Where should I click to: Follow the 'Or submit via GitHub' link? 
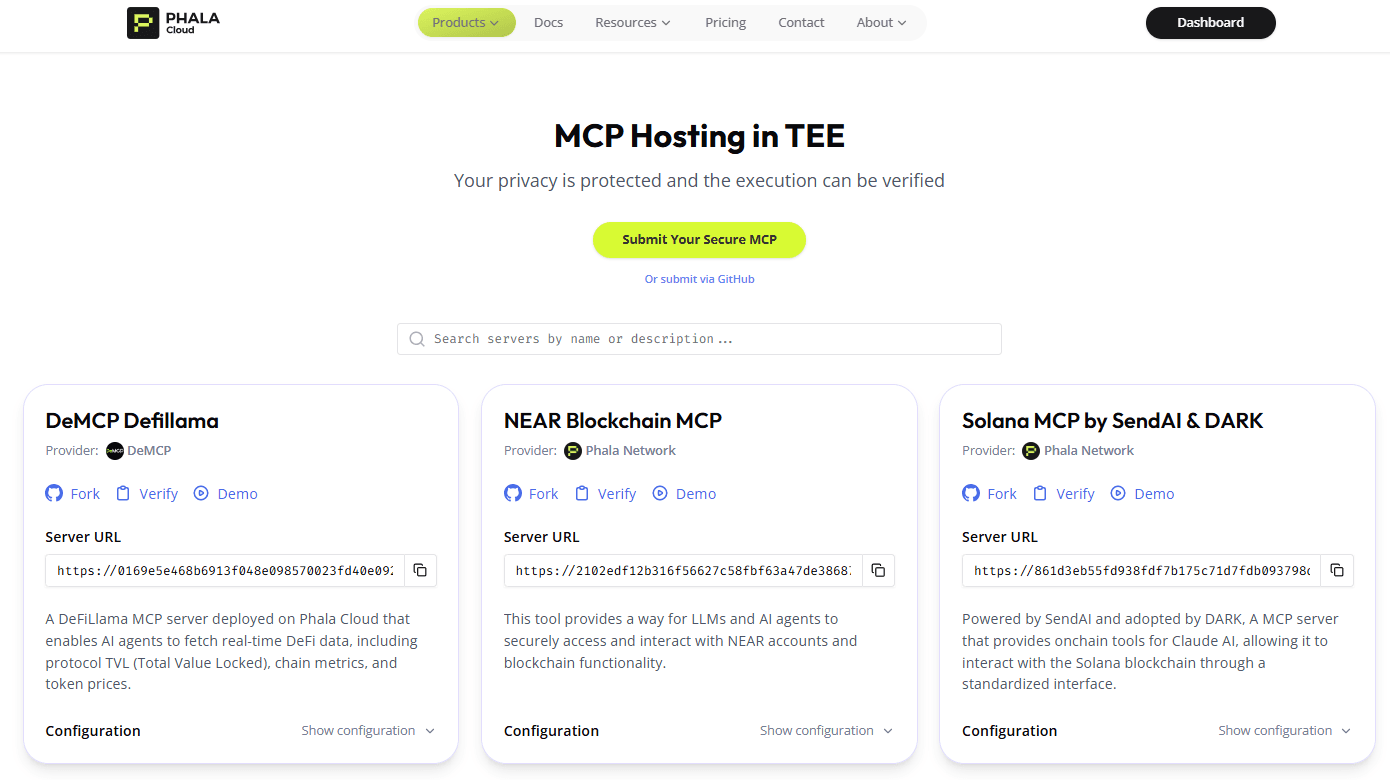[x=699, y=279]
